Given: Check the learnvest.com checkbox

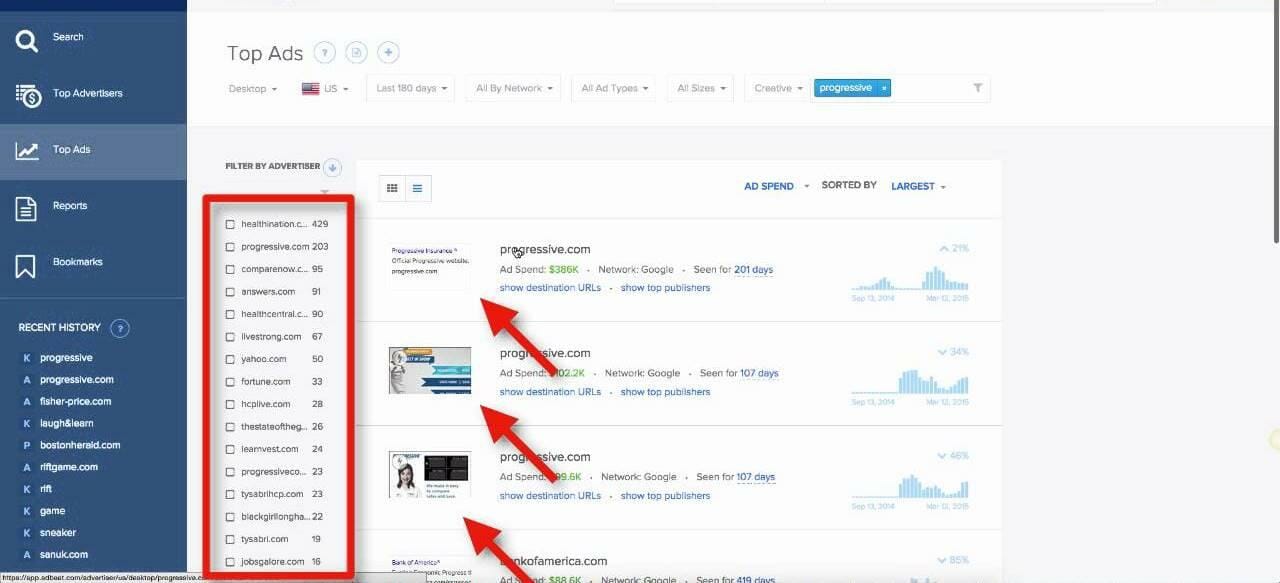Looking at the screenshot, I should coord(230,449).
